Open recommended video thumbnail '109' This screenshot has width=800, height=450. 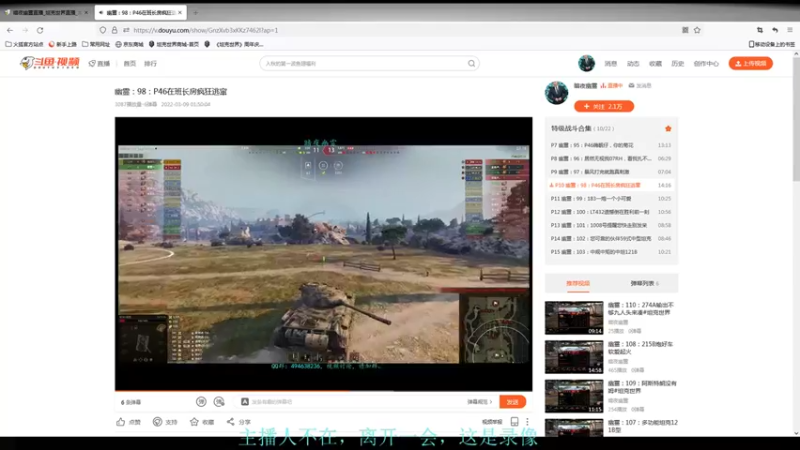coord(574,396)
